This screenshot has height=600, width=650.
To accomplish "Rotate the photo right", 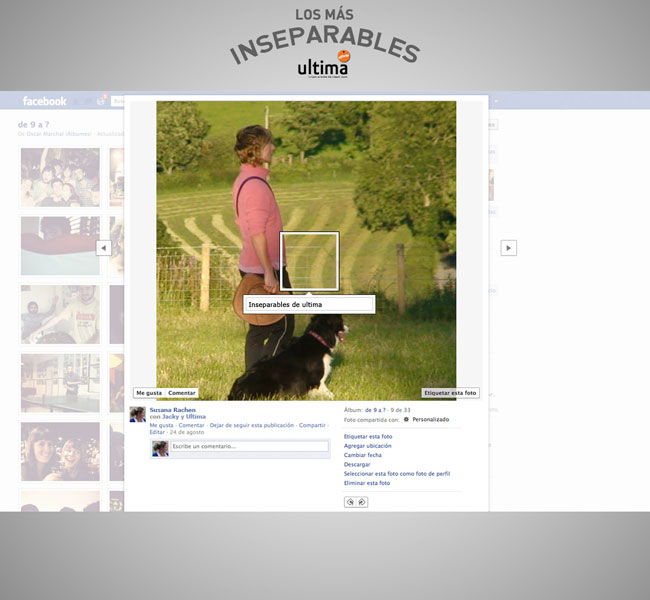I will [x=362, y=502].
